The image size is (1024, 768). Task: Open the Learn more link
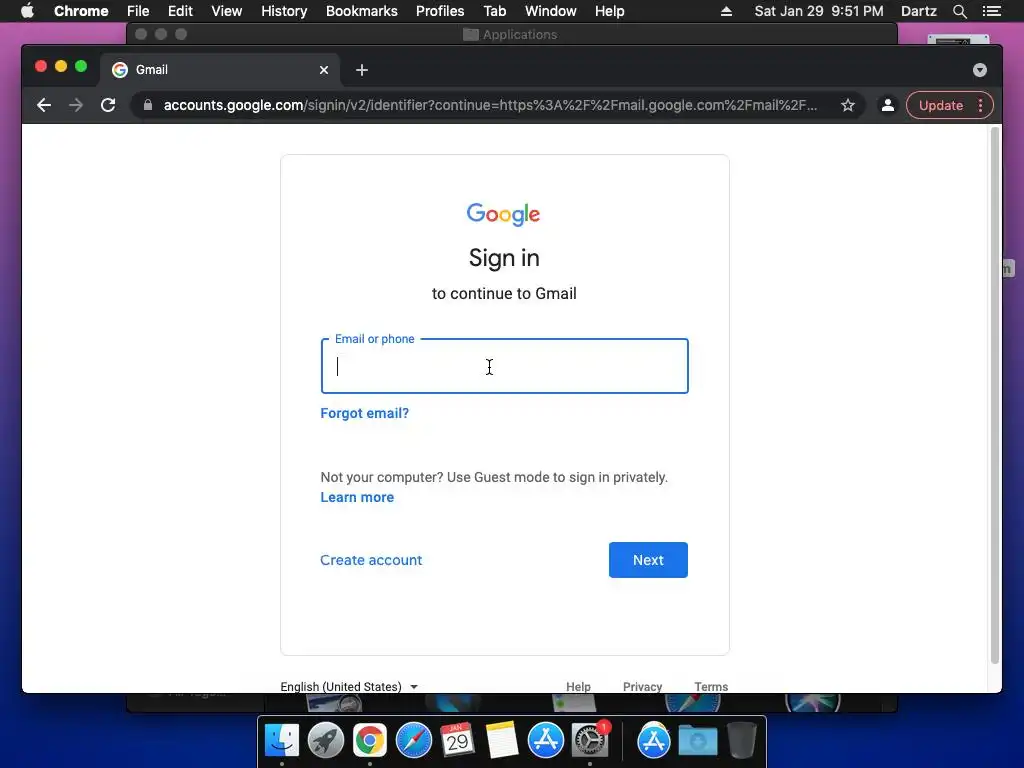[357, 497]
